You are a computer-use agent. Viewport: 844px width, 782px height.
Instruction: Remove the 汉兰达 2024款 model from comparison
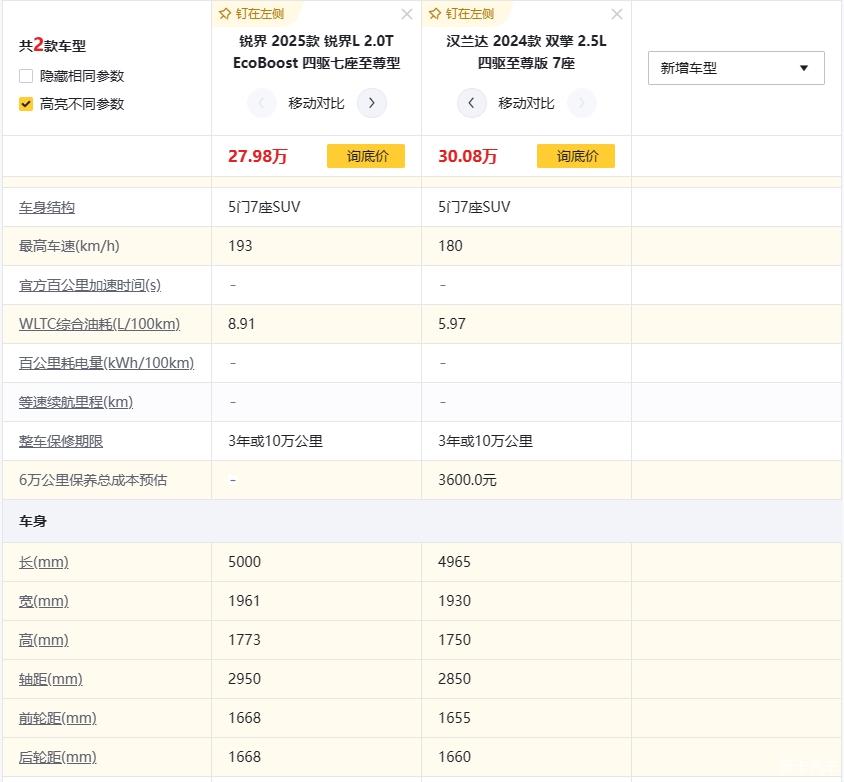(617, 14)
